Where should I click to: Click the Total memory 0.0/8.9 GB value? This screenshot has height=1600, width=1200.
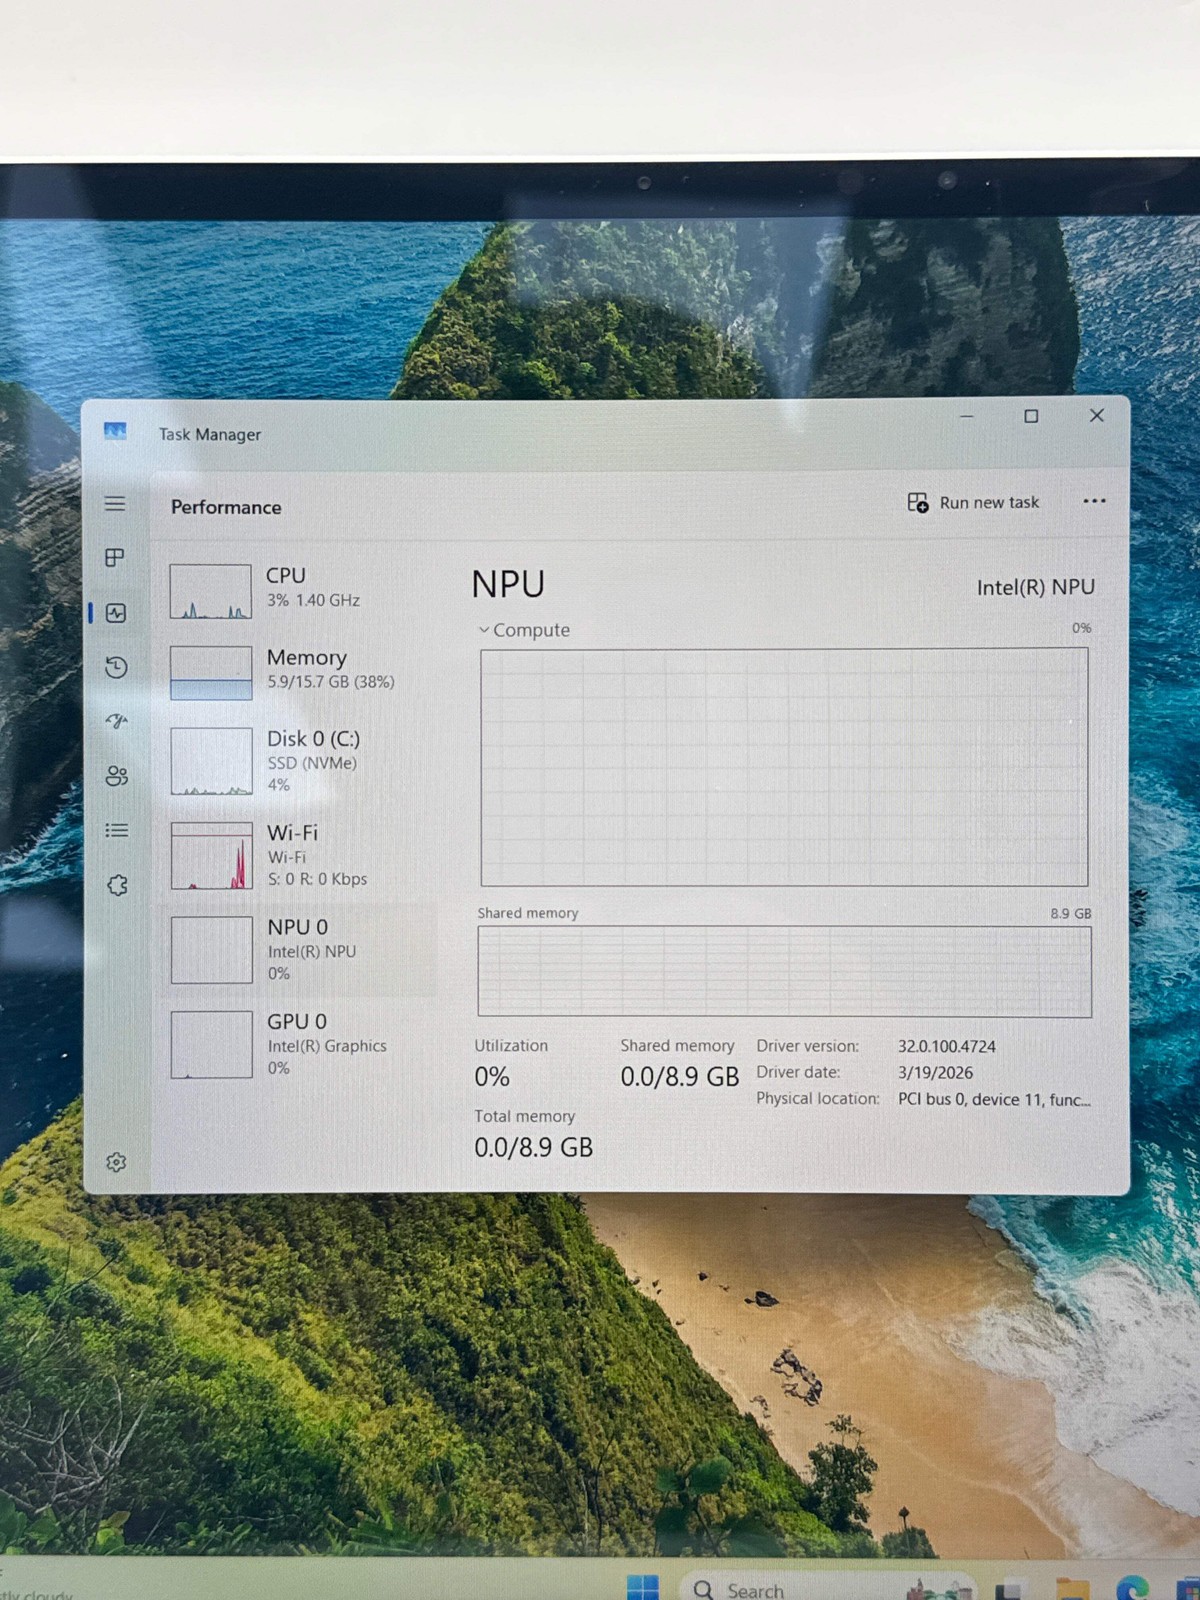coord(533,1147)
